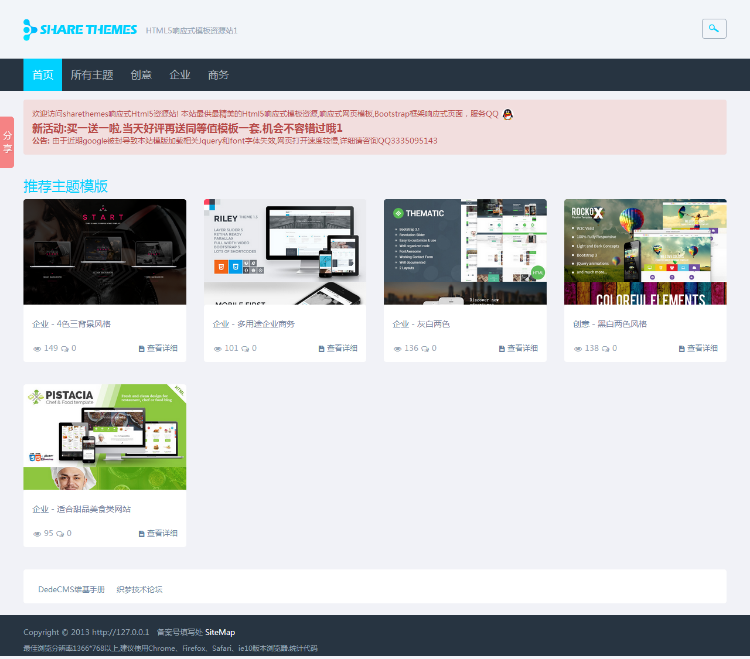Open the ROCKO X theme thumbnail
The image size is (750, 659).
pos(645,252)
